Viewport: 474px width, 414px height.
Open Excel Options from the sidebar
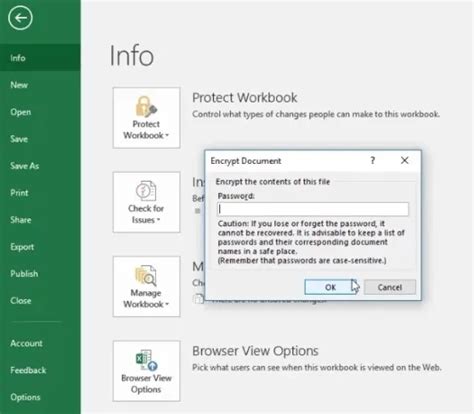click(40, 397)
